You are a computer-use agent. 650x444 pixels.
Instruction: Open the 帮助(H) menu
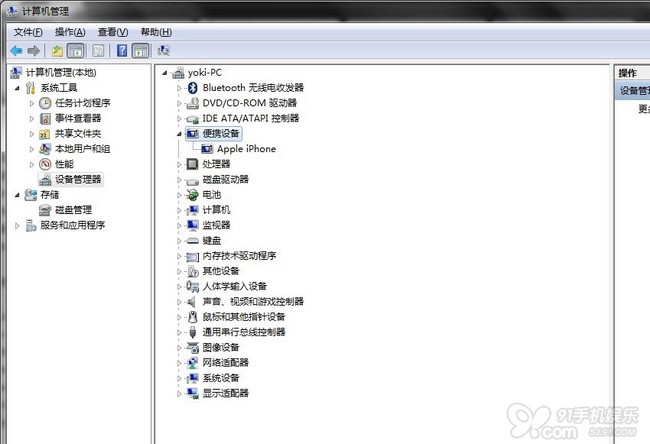coord(156,32)
